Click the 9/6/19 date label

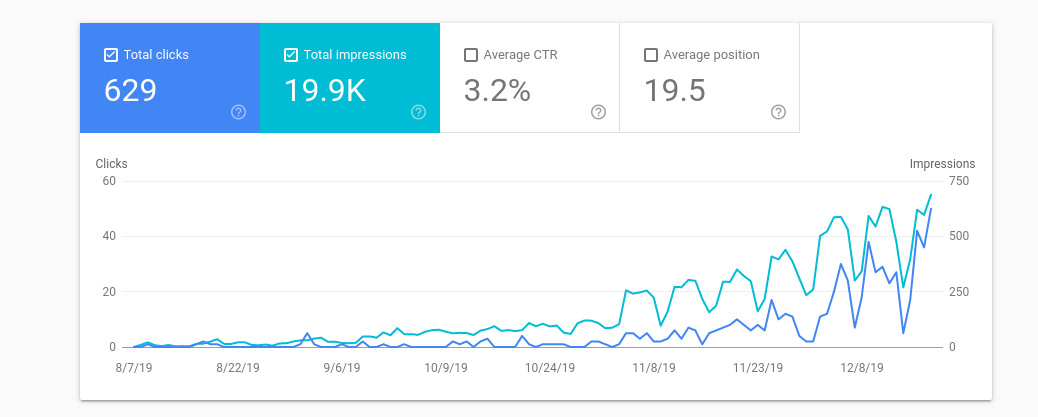pos(342,367)
